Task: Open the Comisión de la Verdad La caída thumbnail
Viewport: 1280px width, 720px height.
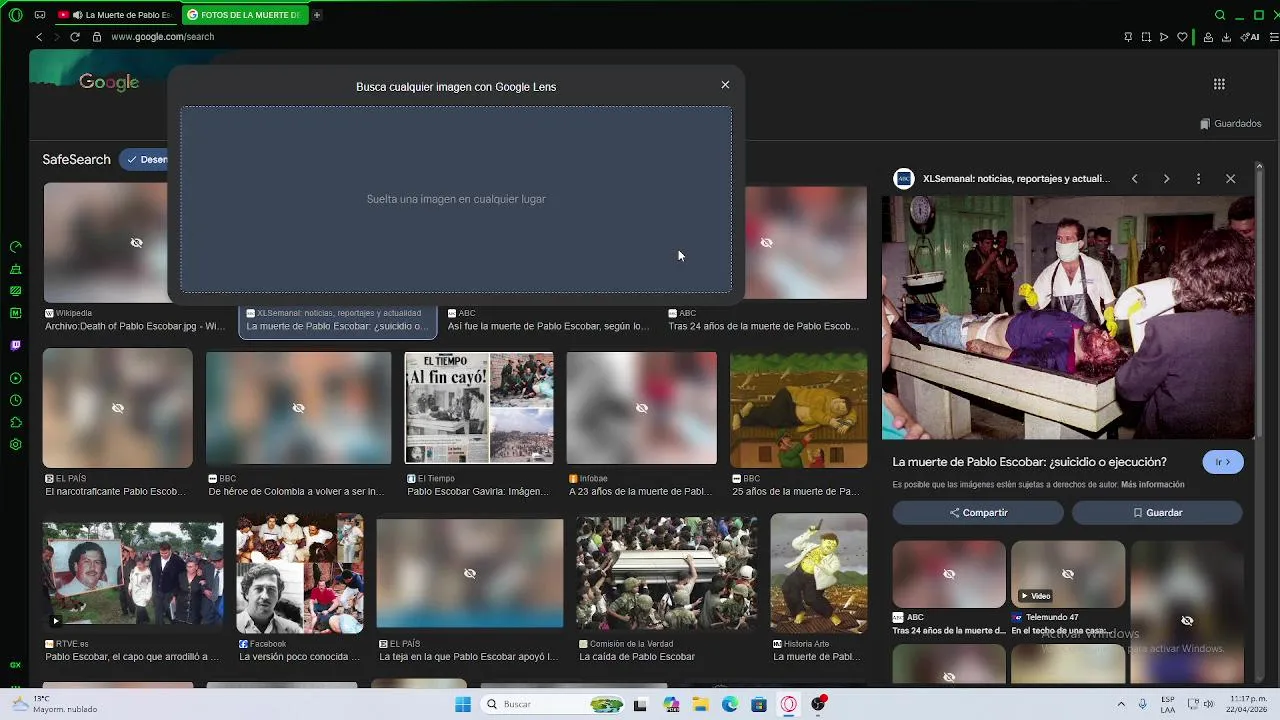Action: click(667, 574)
